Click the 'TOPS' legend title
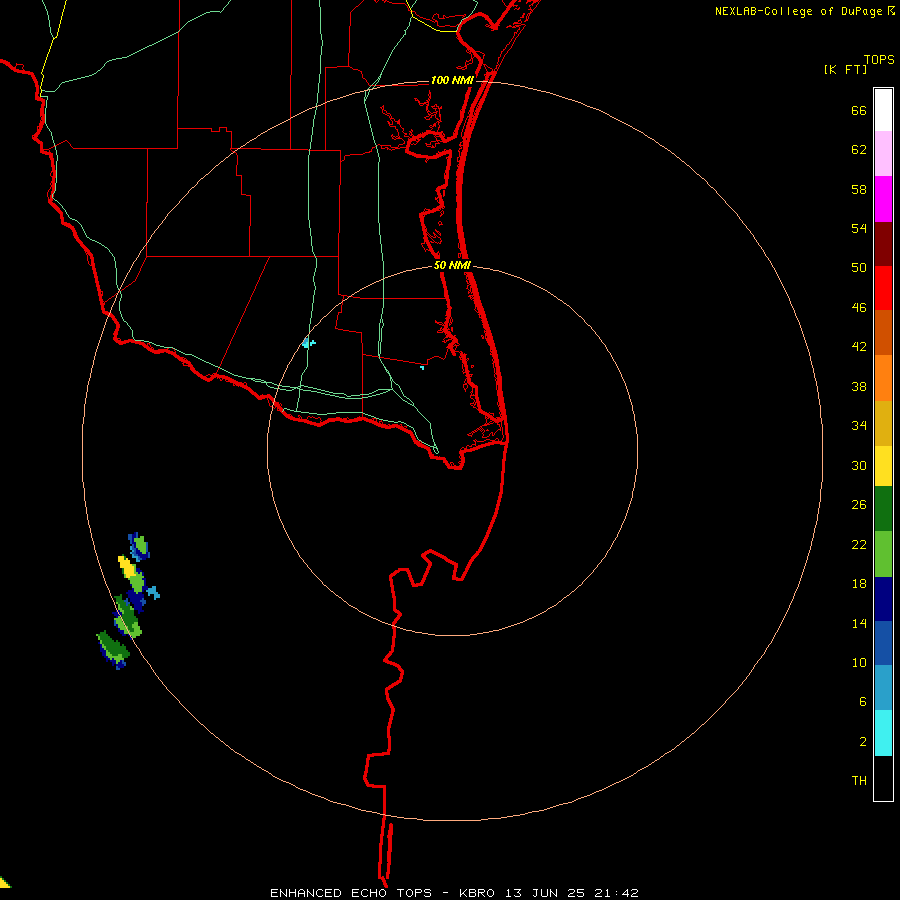 coord(879,59)
